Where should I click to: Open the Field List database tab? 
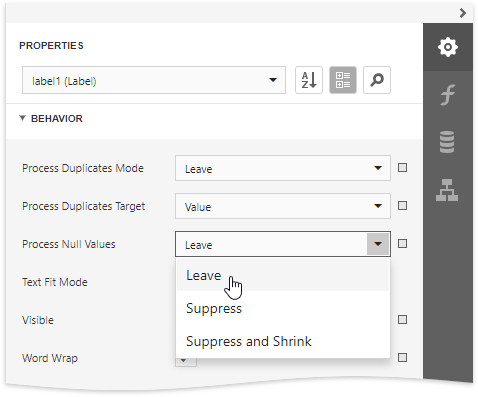[x=448, y=142]
